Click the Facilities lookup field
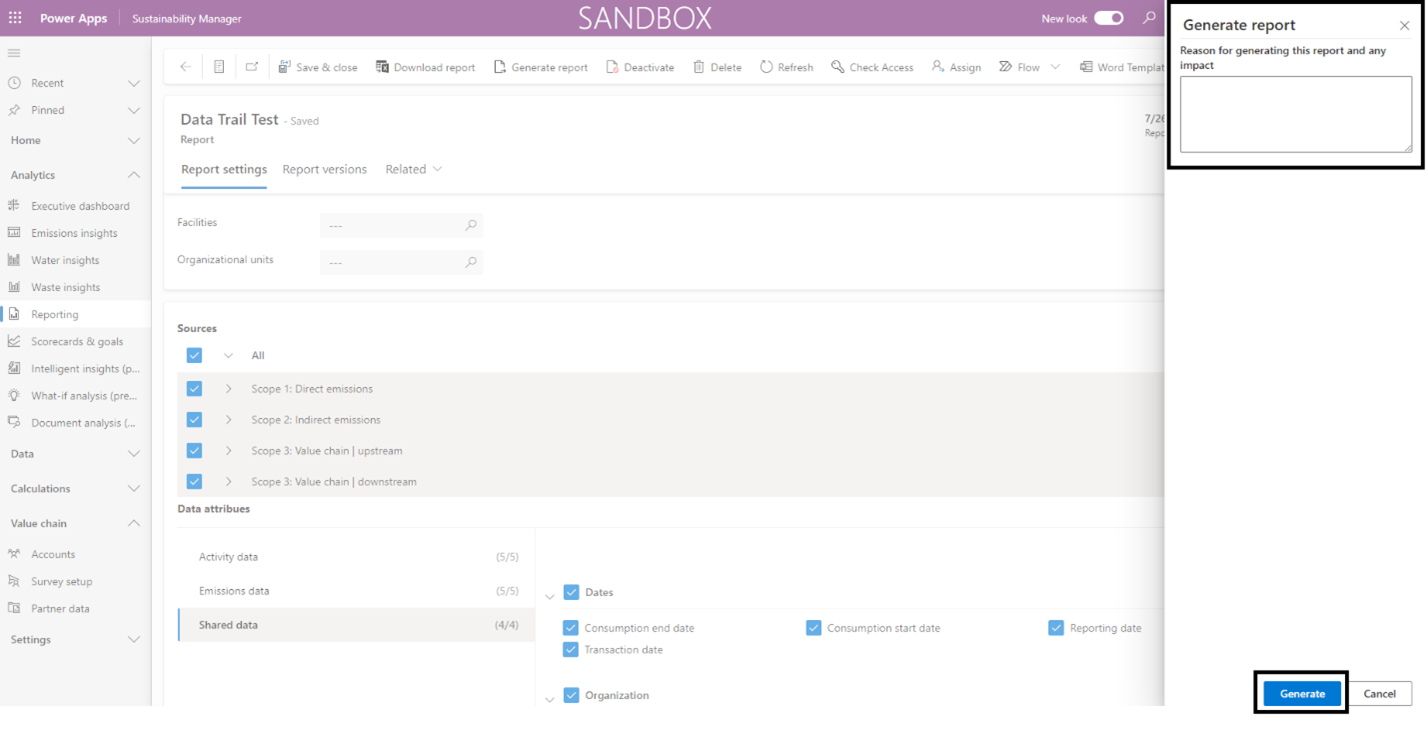The width and height of the screenshot is (1427, 730). 401,225
